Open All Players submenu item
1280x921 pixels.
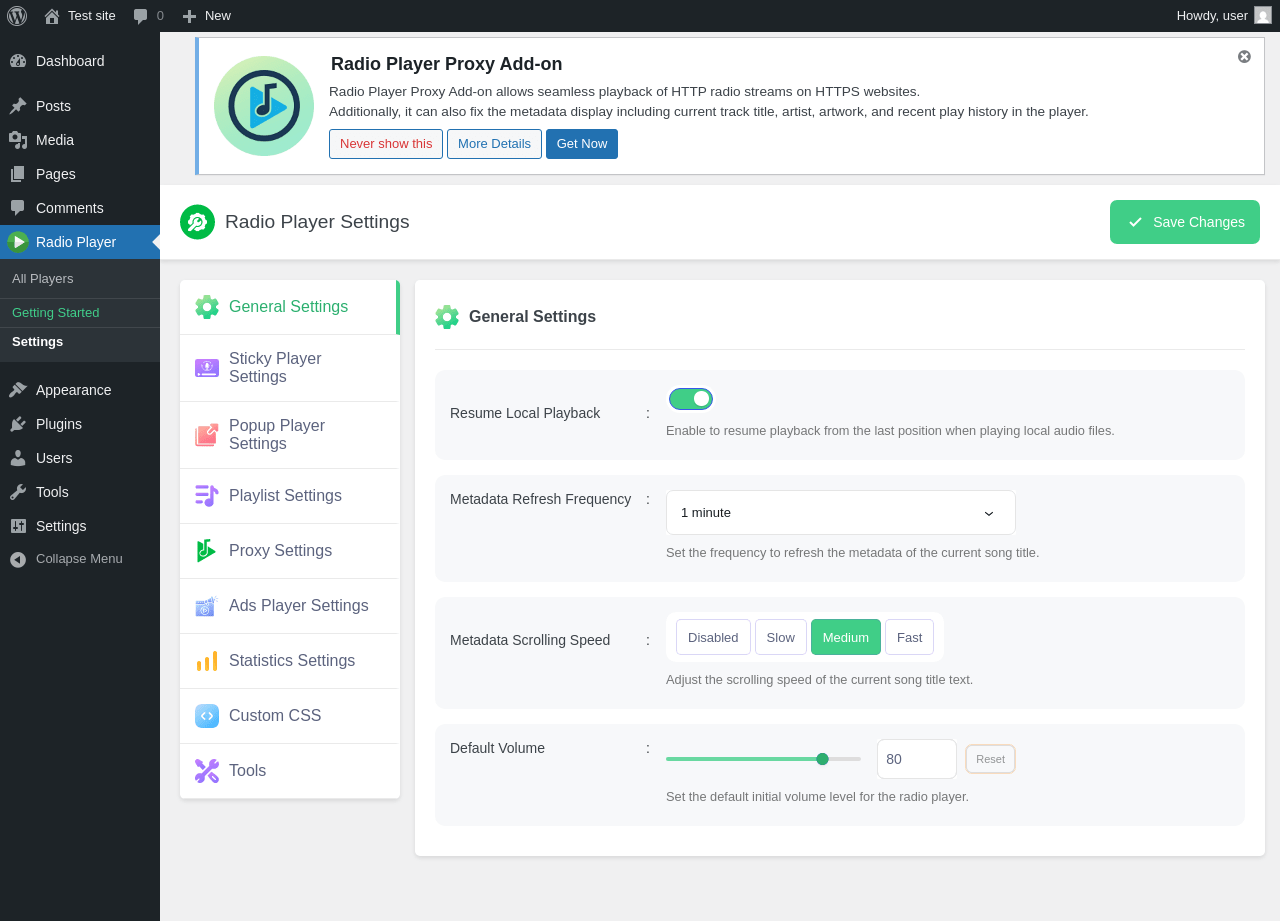click(43, 279)
